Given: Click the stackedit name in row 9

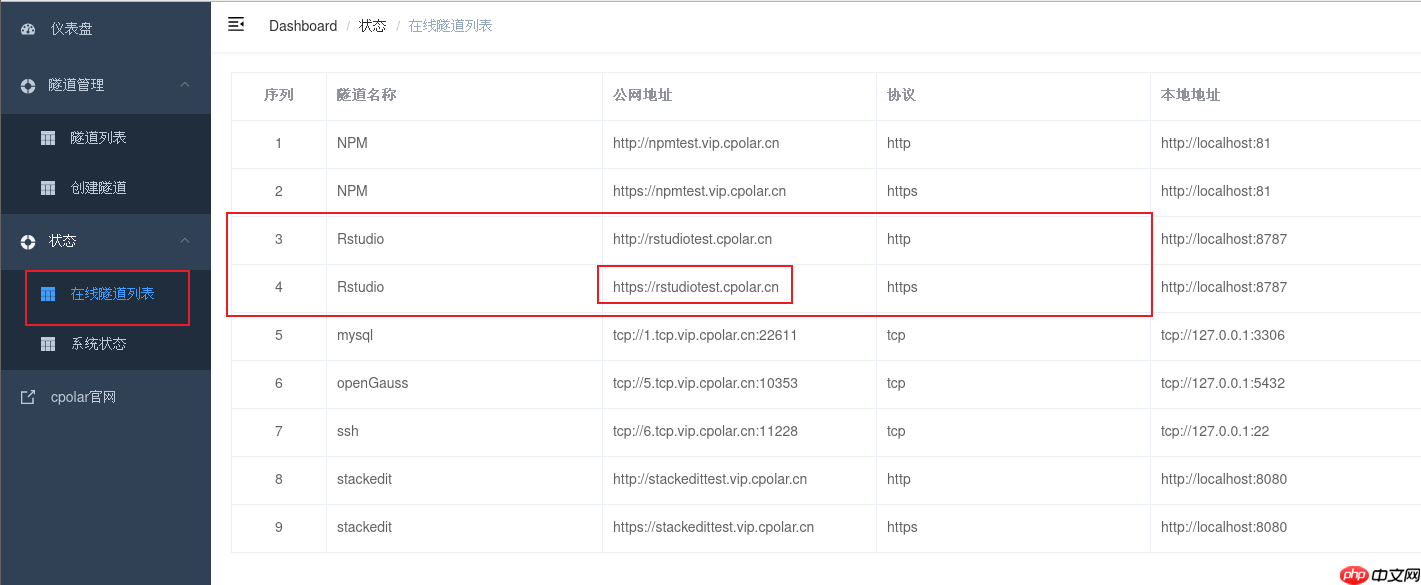Looking at the screenshot, I should coord(364,527).
